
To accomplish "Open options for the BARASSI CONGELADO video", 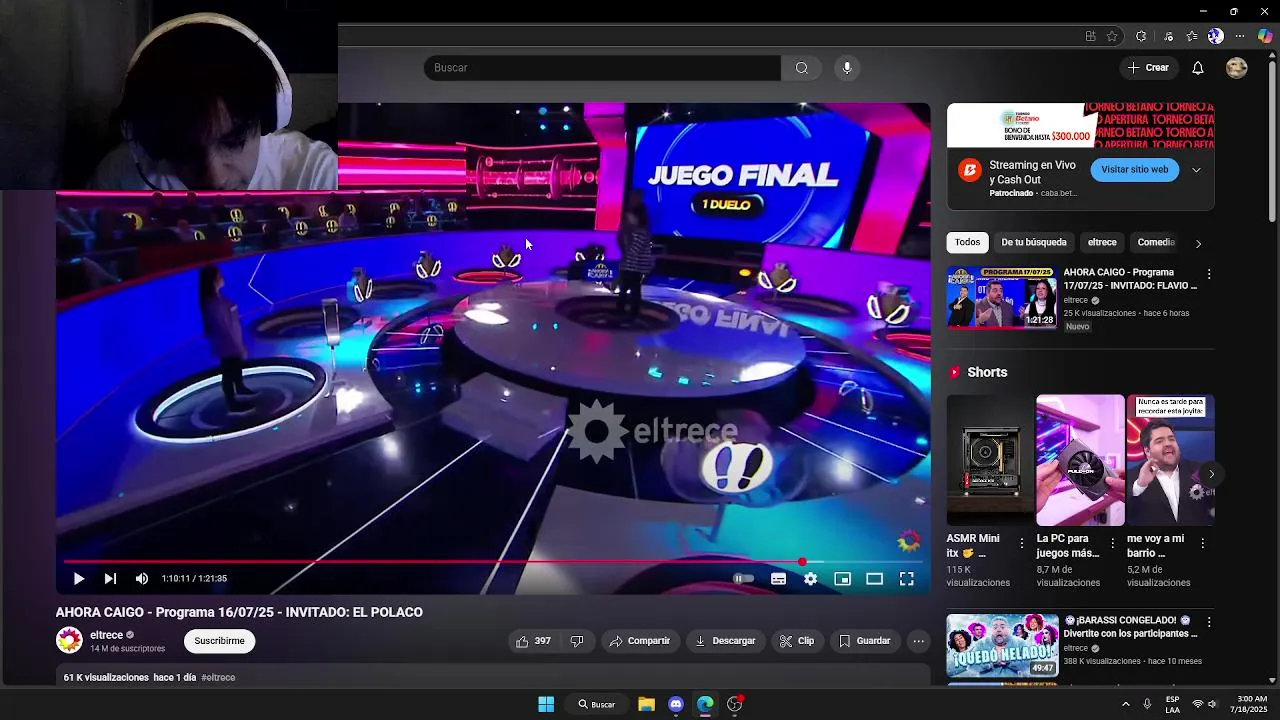I will click(x=1209, y=622).
